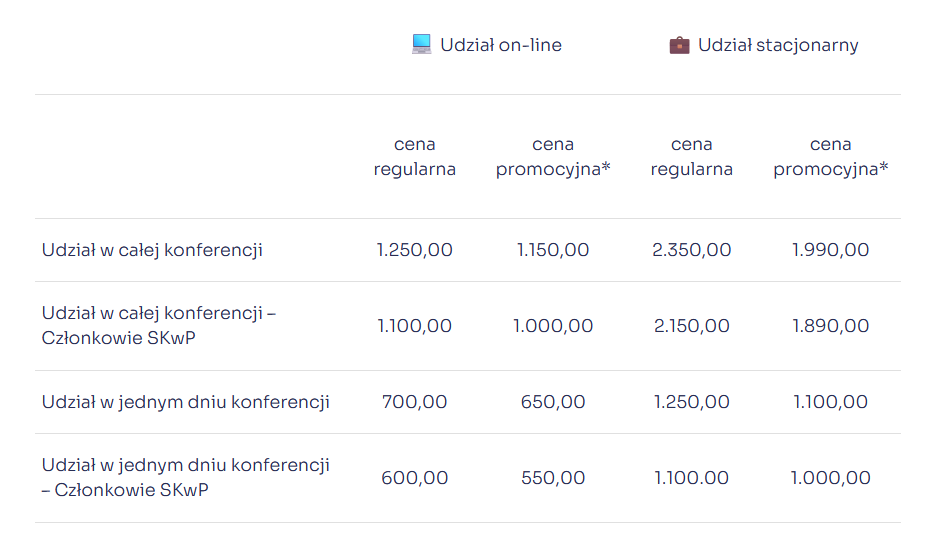Click the one-day Członkowie SKwP row label
This screenshot has width=942, height=540.
[186, 478]
